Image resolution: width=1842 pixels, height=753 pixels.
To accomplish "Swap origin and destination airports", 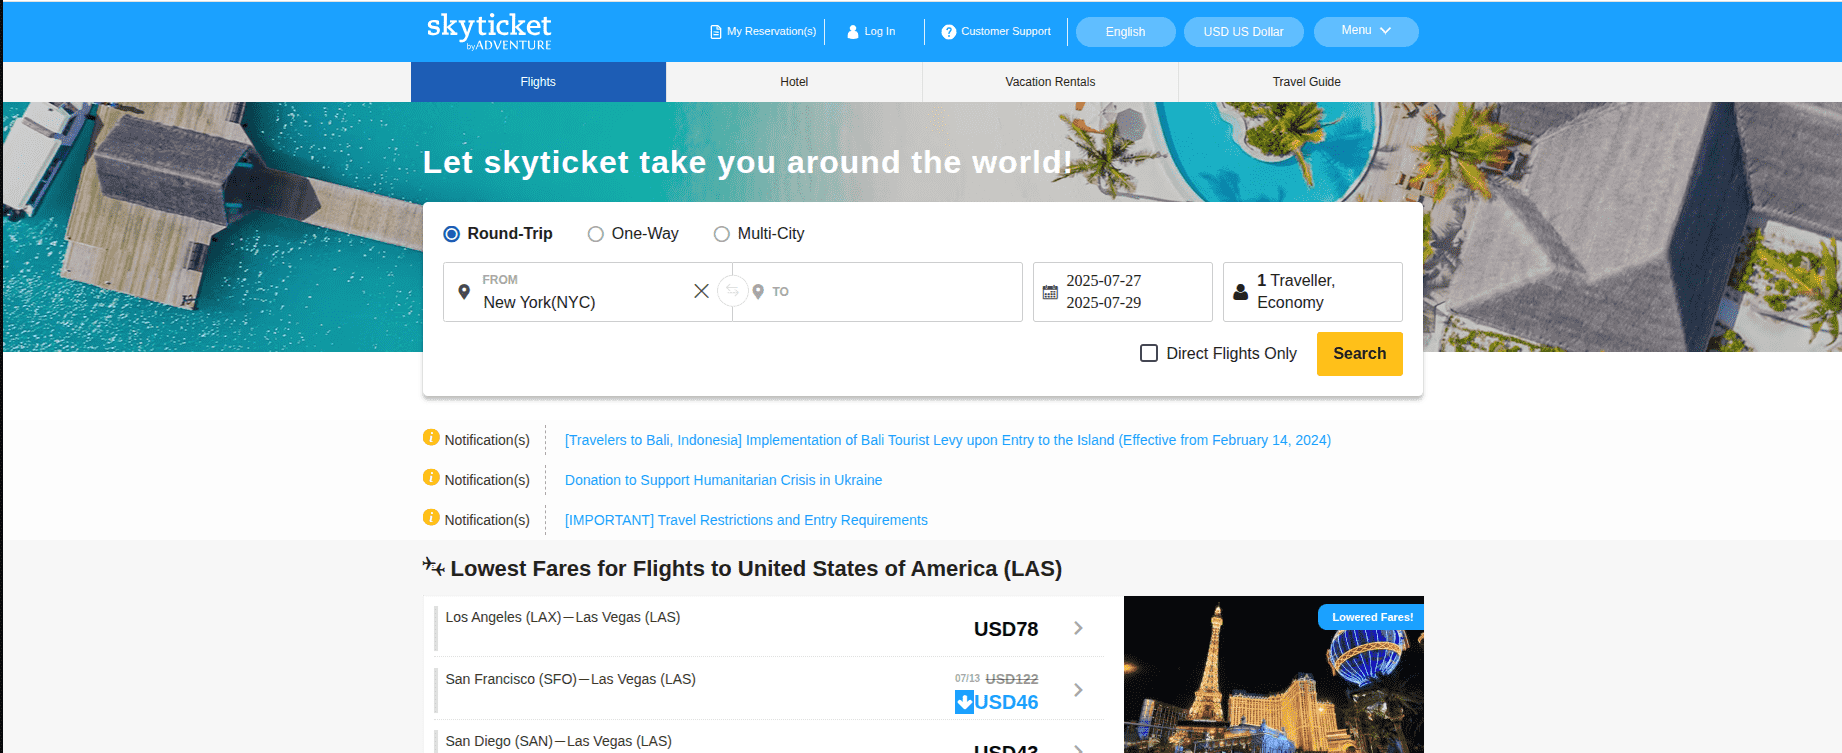I will coord(732,291).
